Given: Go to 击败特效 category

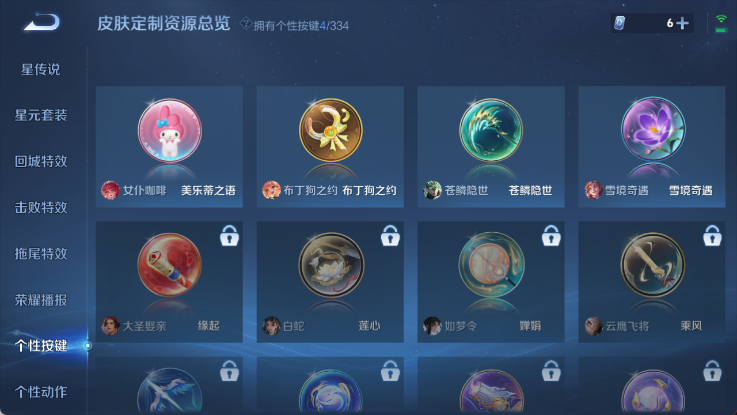Looking at the screenshot, I should (x=40, y=207).
